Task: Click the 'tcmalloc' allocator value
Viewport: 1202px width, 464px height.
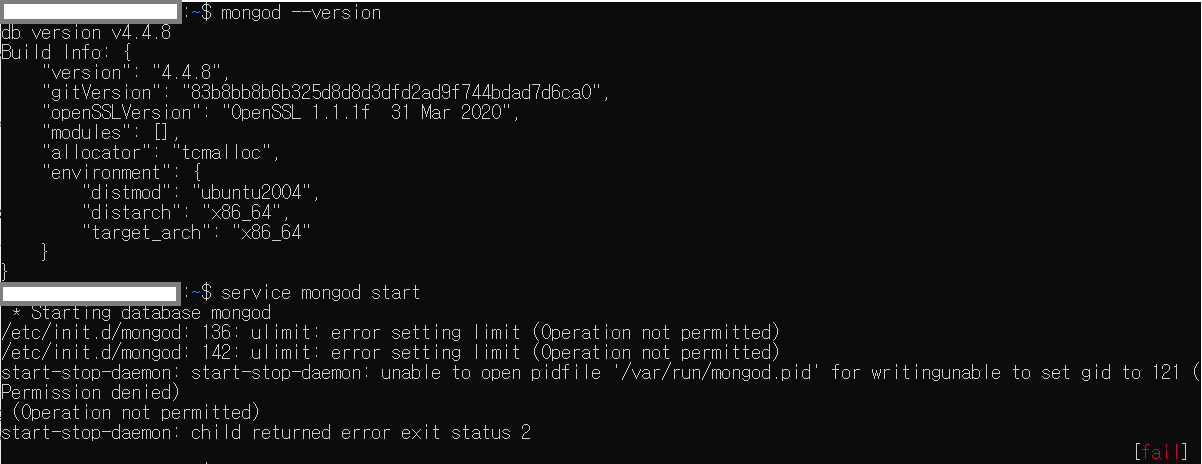Action: pyautogui.click(x=226, y=153)
